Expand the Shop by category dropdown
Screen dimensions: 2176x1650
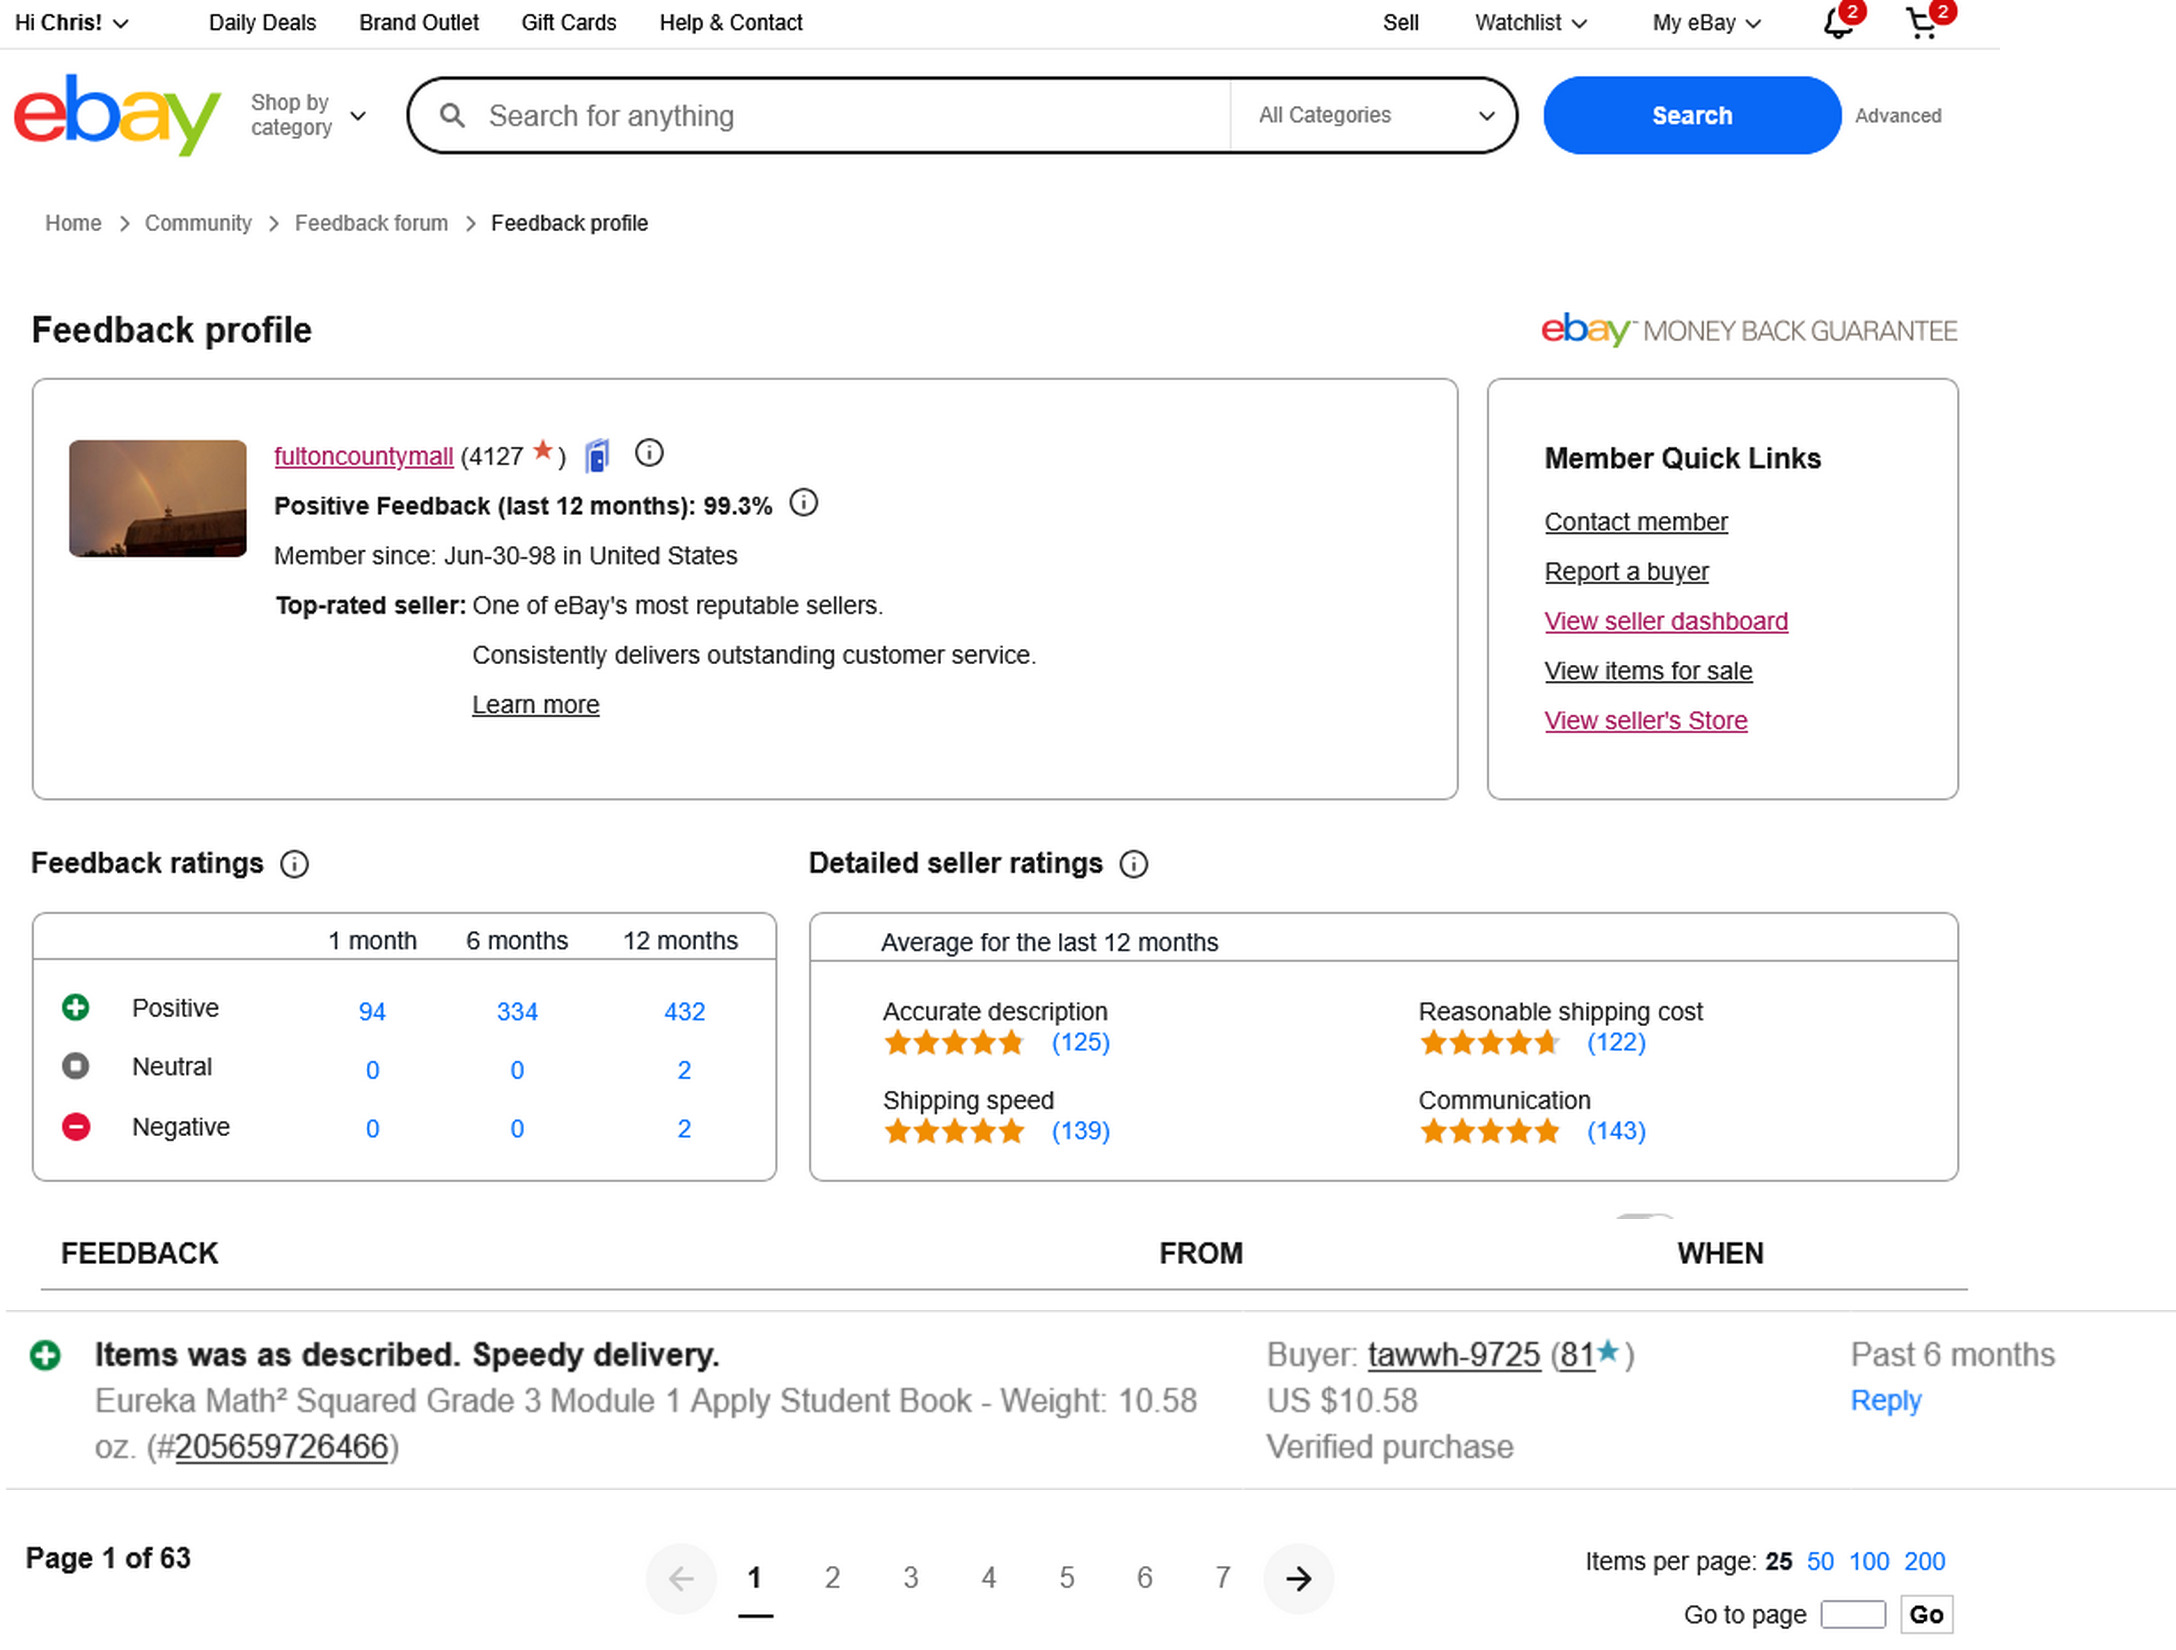click(x=308, y=115)
